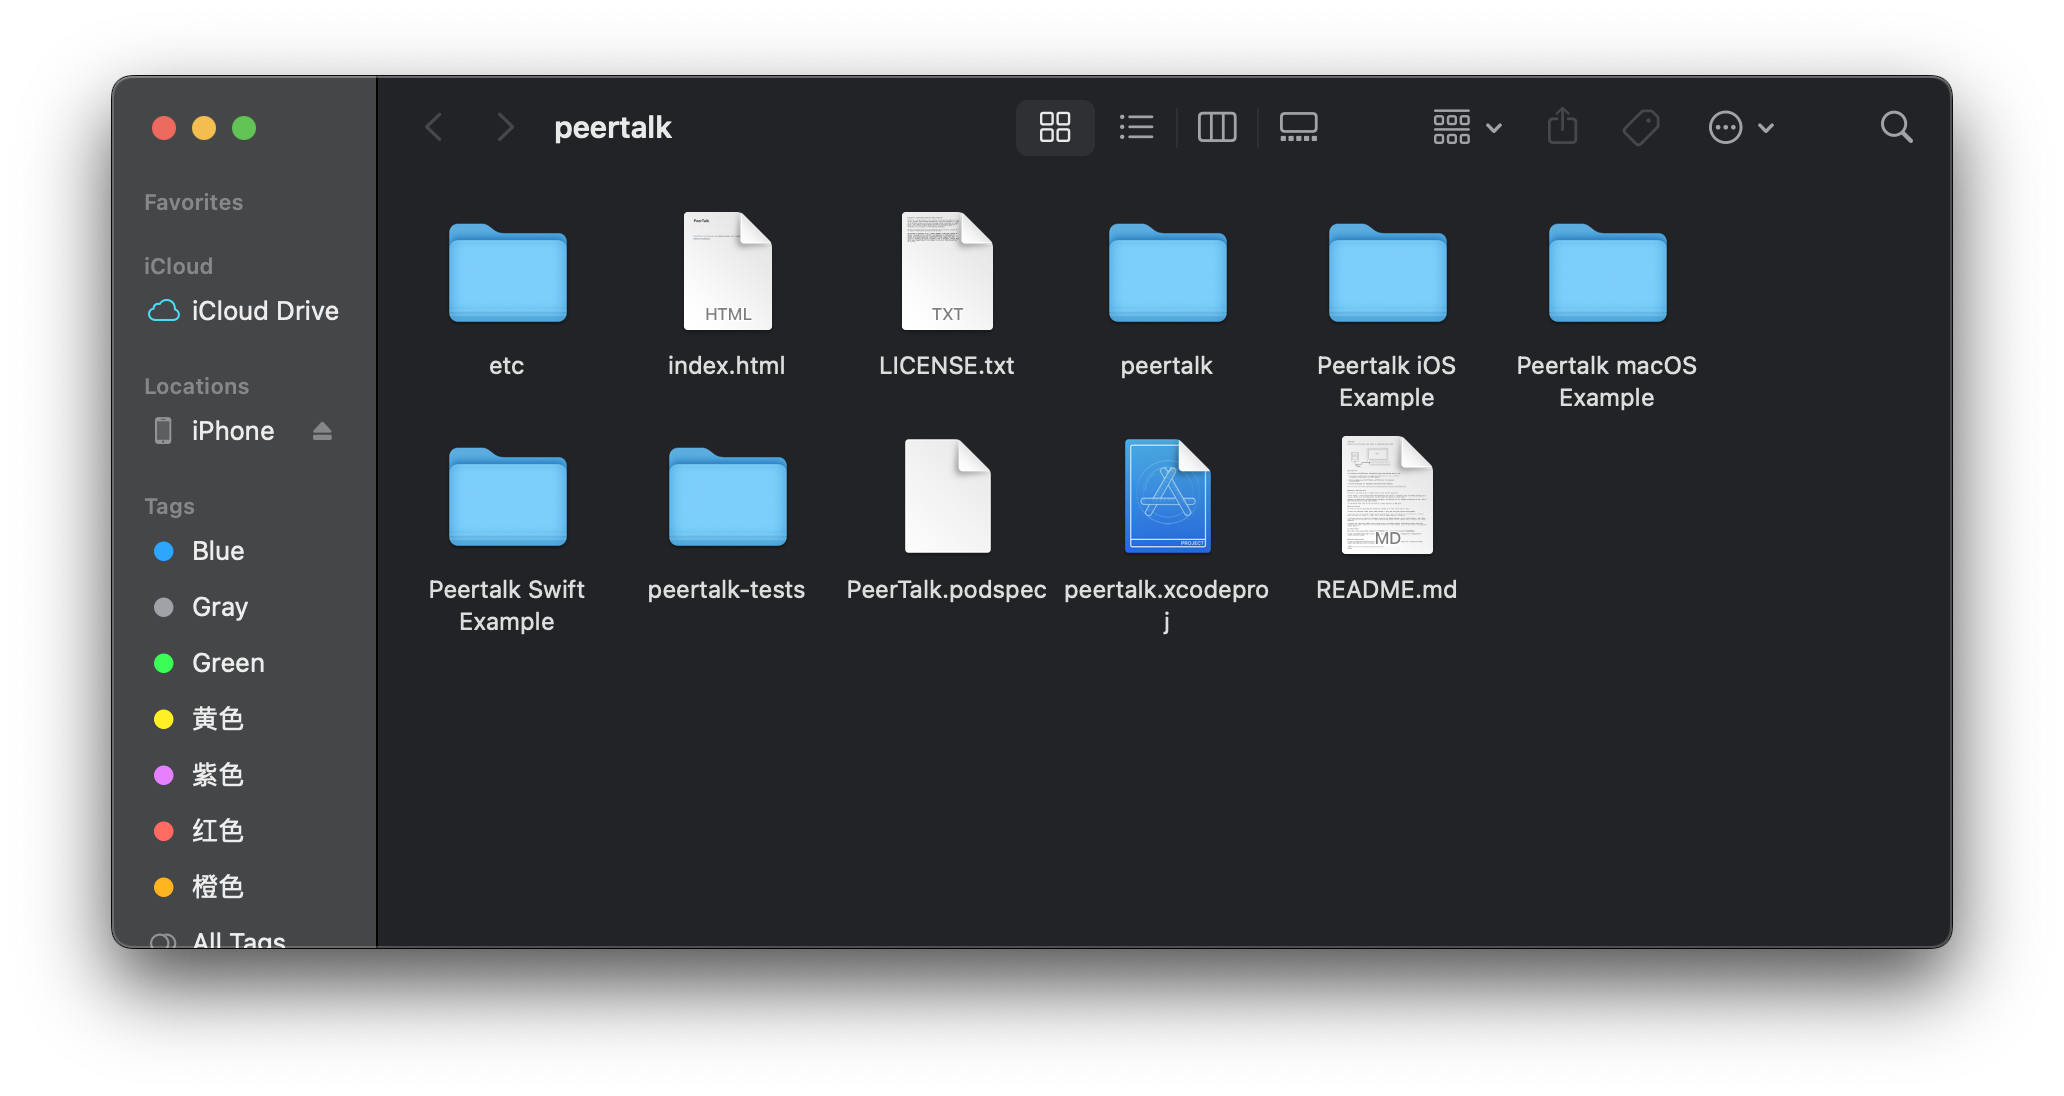2064x1096 pixels.
Task: Click the 'index.html' file name label
Action: 727,365
